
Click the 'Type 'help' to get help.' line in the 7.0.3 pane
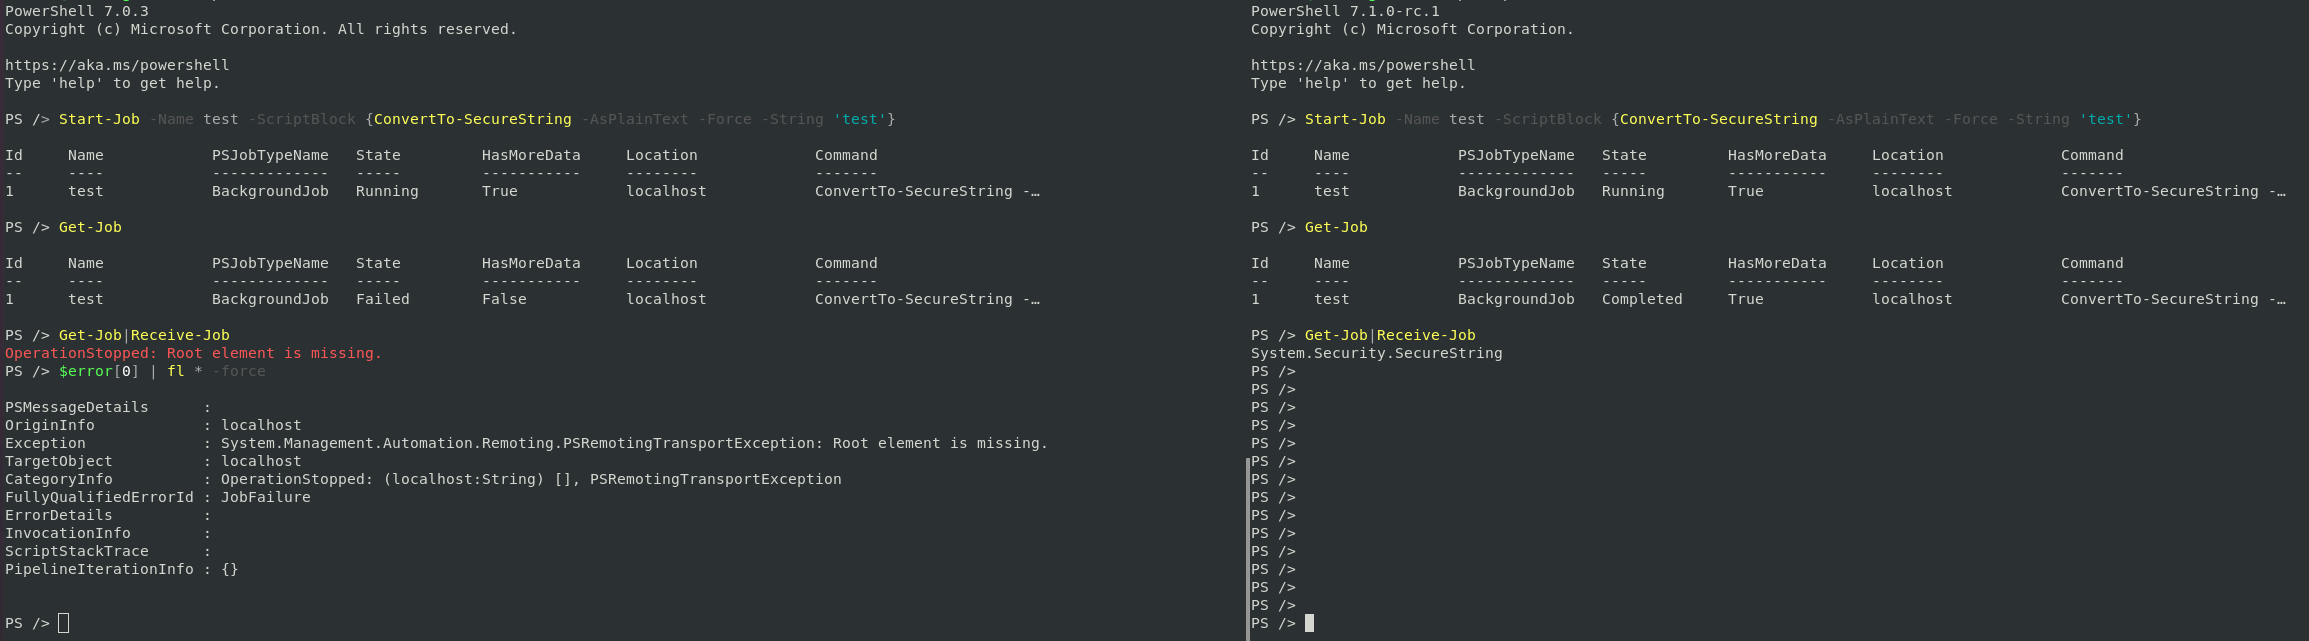[x=113, y=83]
